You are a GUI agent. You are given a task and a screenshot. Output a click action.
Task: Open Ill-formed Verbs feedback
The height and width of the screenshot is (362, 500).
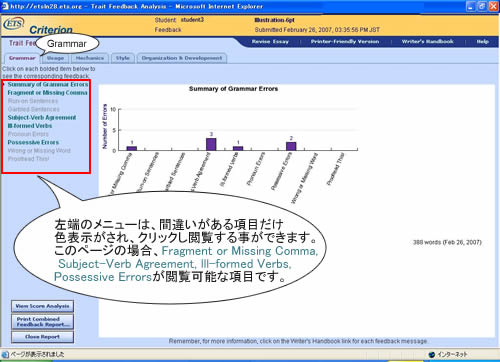click(30, 126)
